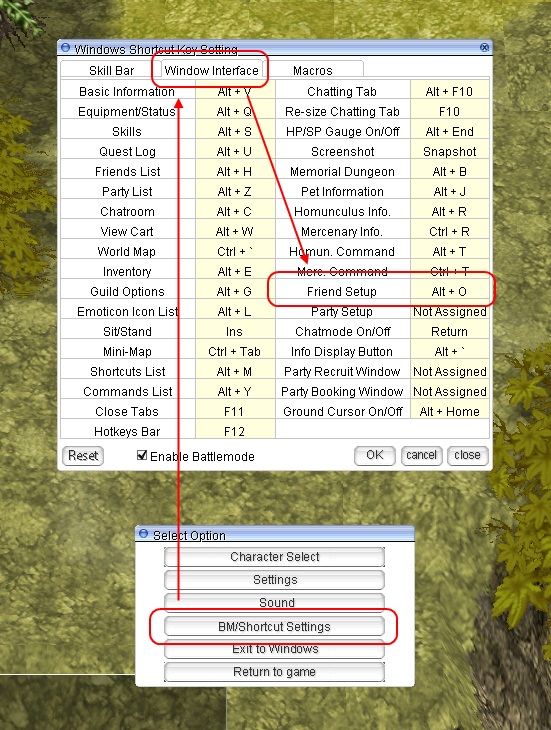Close the Windows Shortcut Key Setting dialog icon
Viewport: 551px width, 730px height.
click(484, 47)
